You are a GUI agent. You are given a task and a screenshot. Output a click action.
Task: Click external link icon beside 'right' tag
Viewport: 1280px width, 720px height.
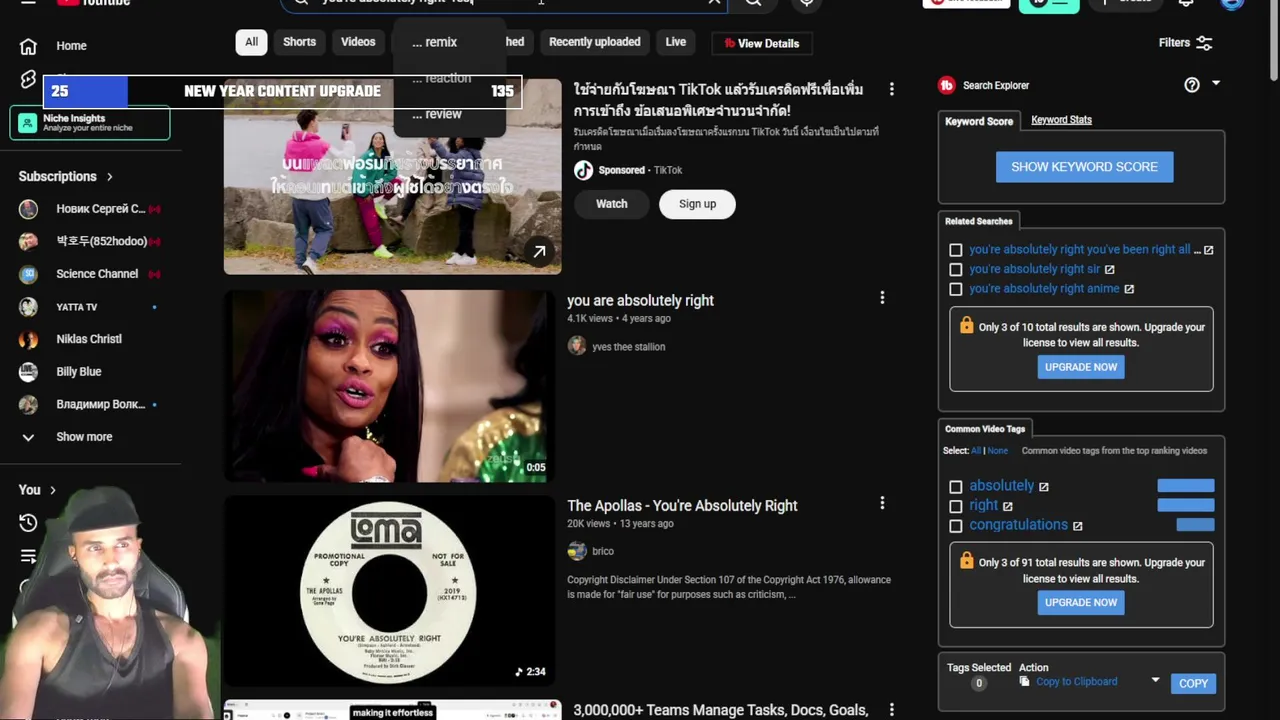point(1008,506)
